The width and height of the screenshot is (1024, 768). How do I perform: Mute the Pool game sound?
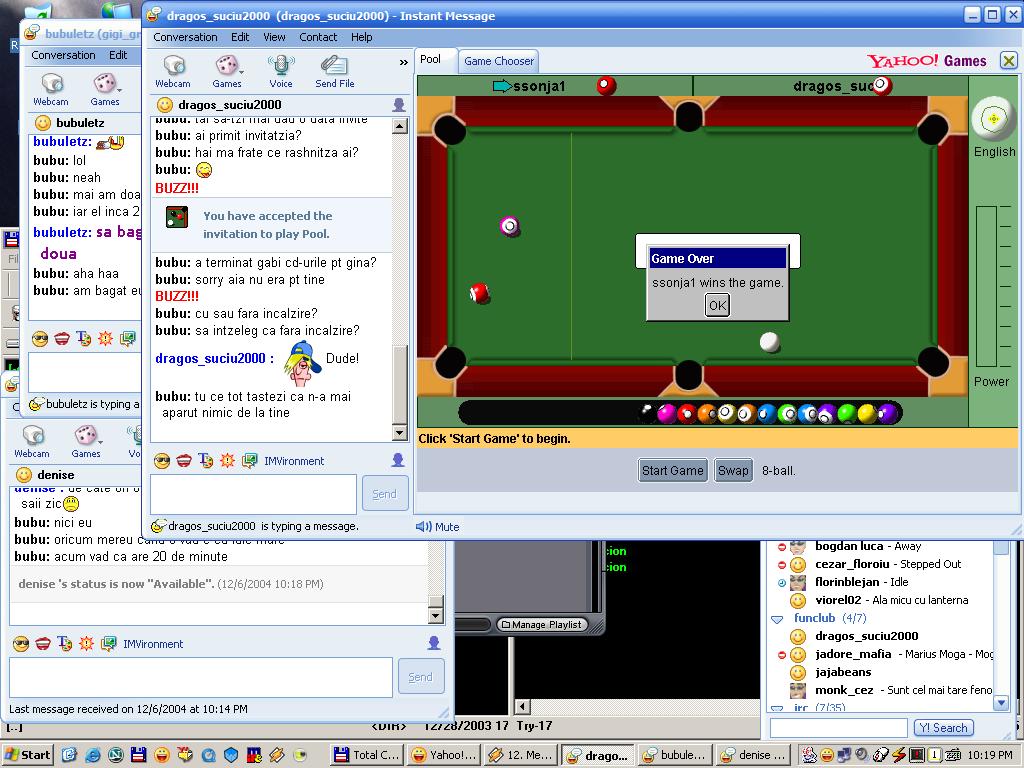point(438,526)
